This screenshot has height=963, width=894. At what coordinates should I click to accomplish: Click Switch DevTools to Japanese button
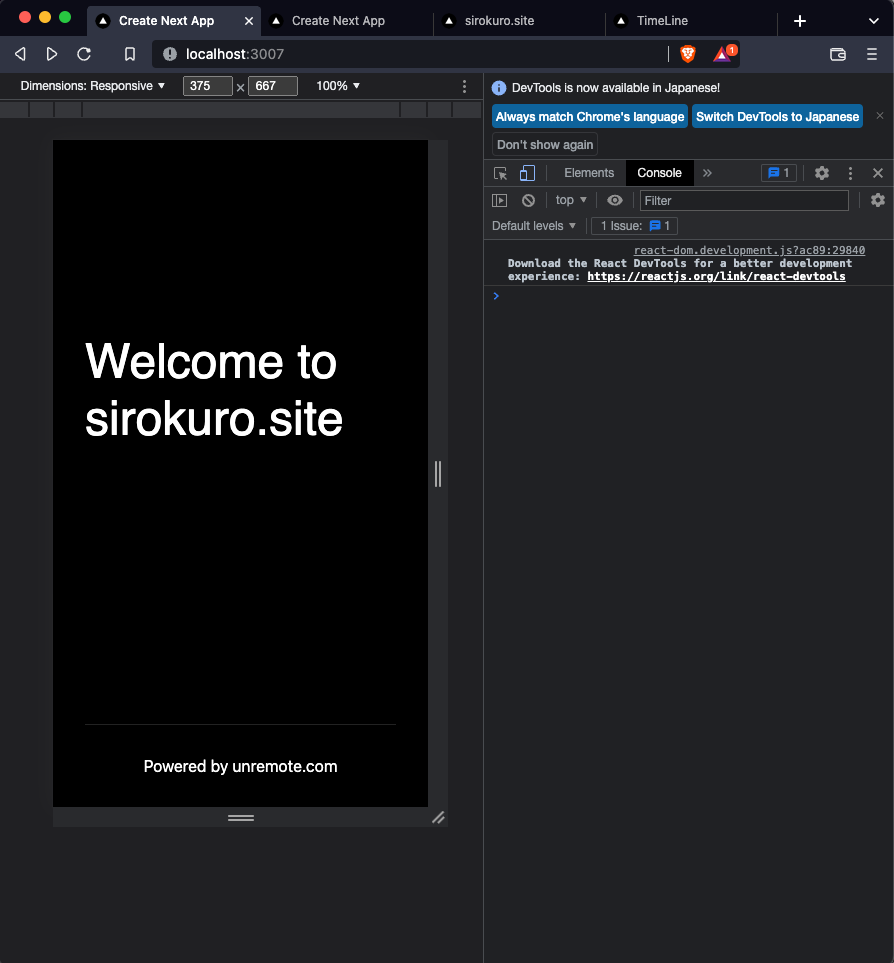(x=777, y=117)
